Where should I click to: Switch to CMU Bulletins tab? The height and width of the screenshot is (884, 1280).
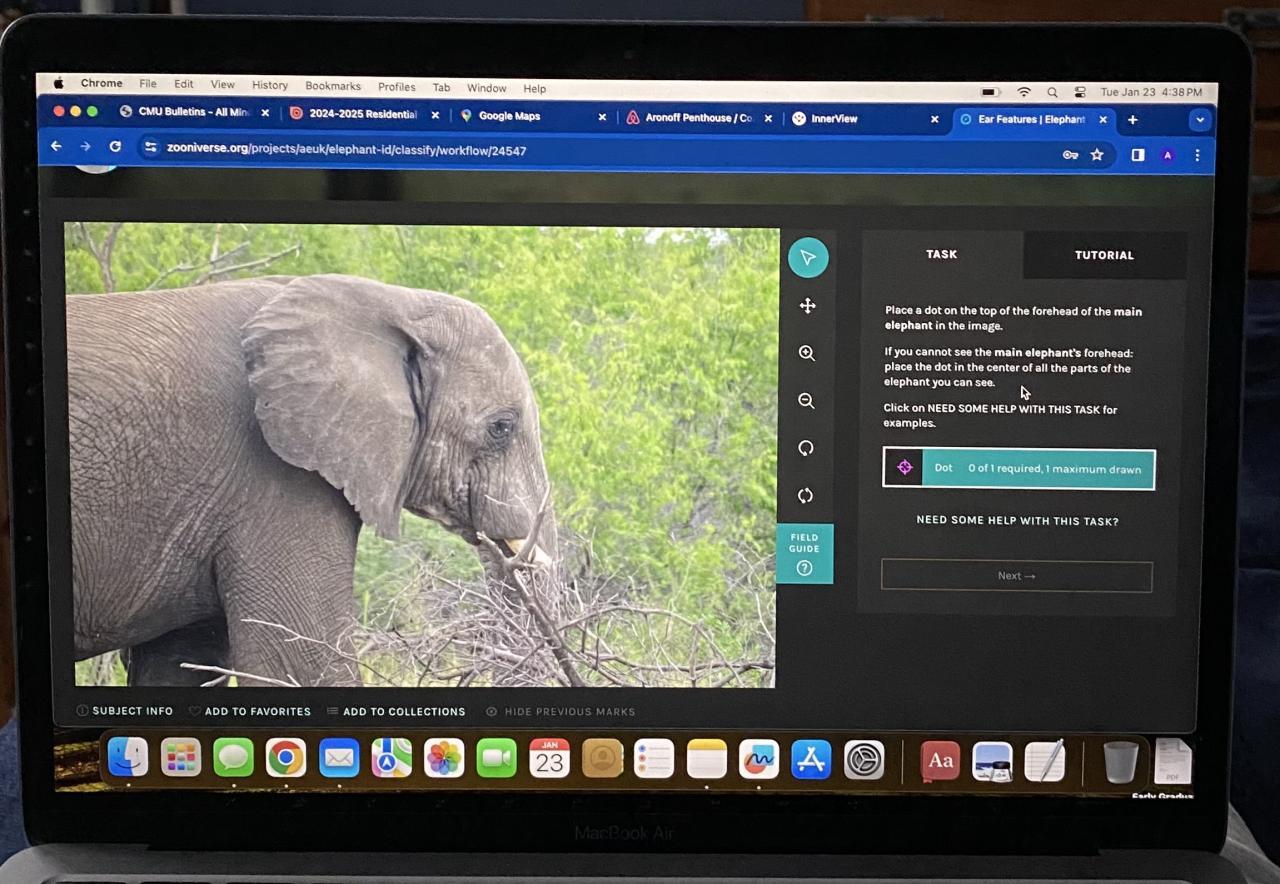pos(194,112)
